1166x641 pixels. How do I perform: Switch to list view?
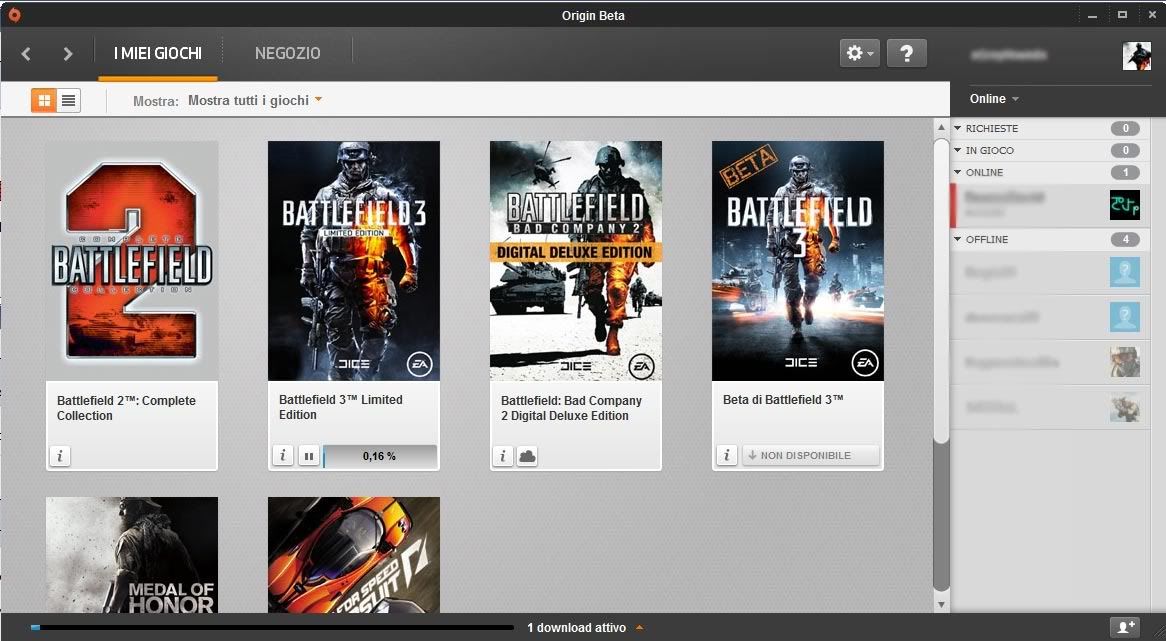coord(68,100)
